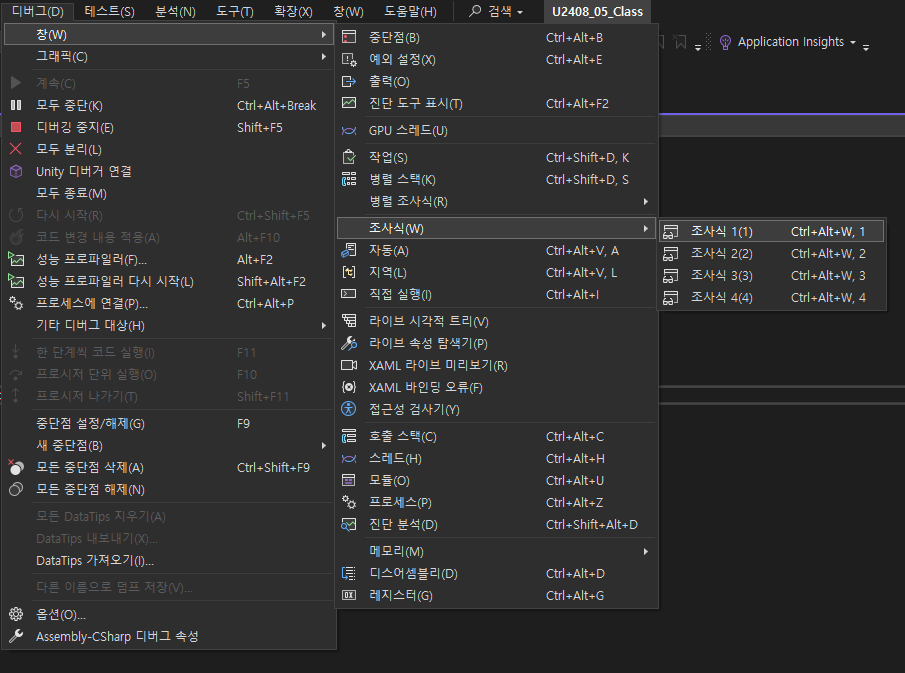This screenshot has width=905, height=673.
Task: Click the 디스어셈블리(D) icon
Action: point(349,574)
